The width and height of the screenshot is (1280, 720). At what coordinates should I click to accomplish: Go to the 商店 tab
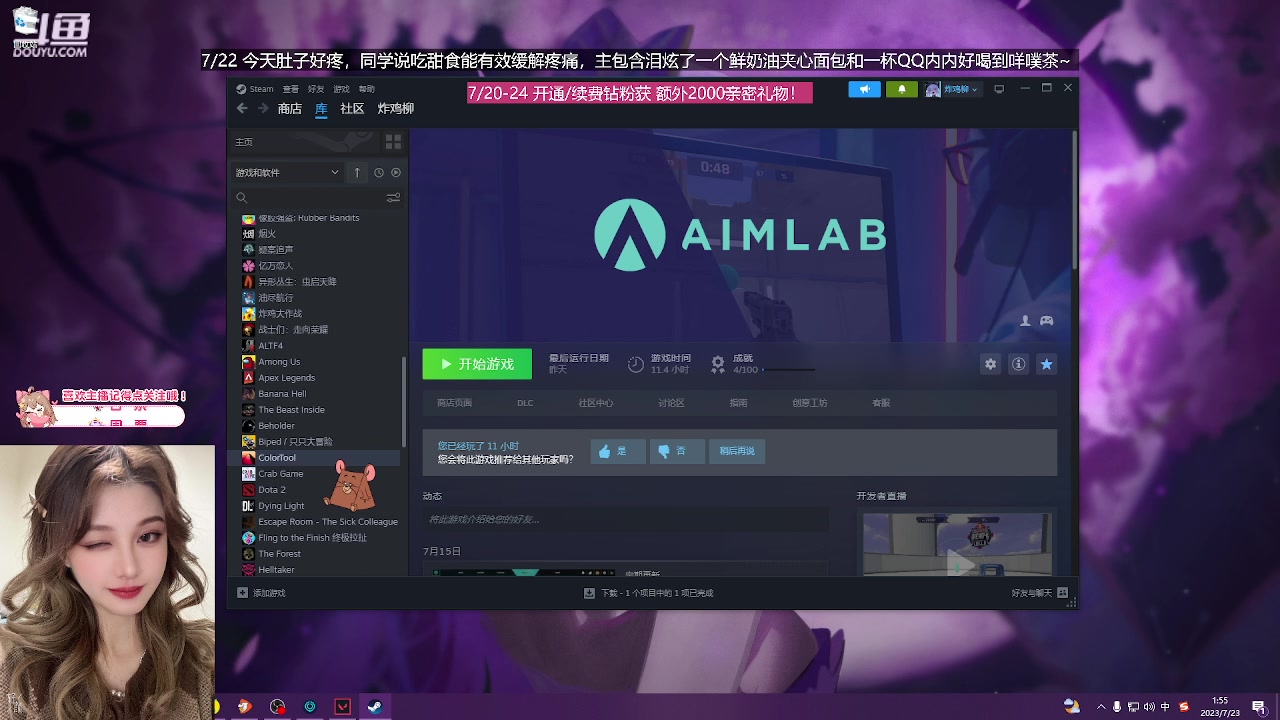[290, 108]
